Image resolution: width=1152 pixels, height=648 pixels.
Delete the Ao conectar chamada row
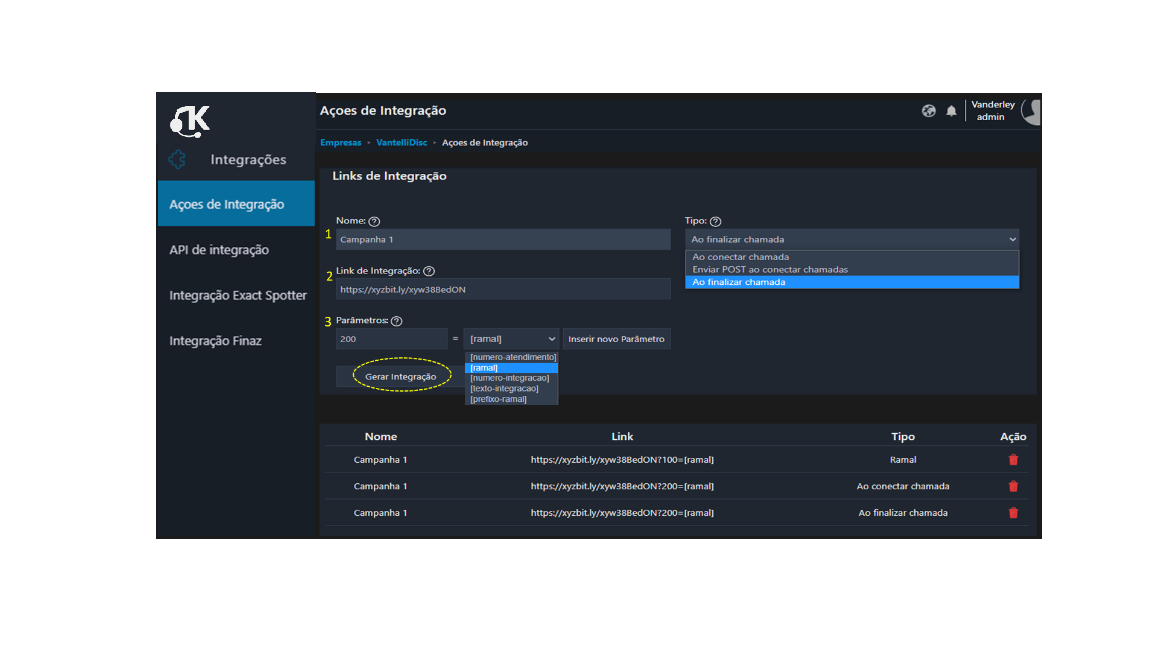pyautogui.click(x=1013, y=486)
